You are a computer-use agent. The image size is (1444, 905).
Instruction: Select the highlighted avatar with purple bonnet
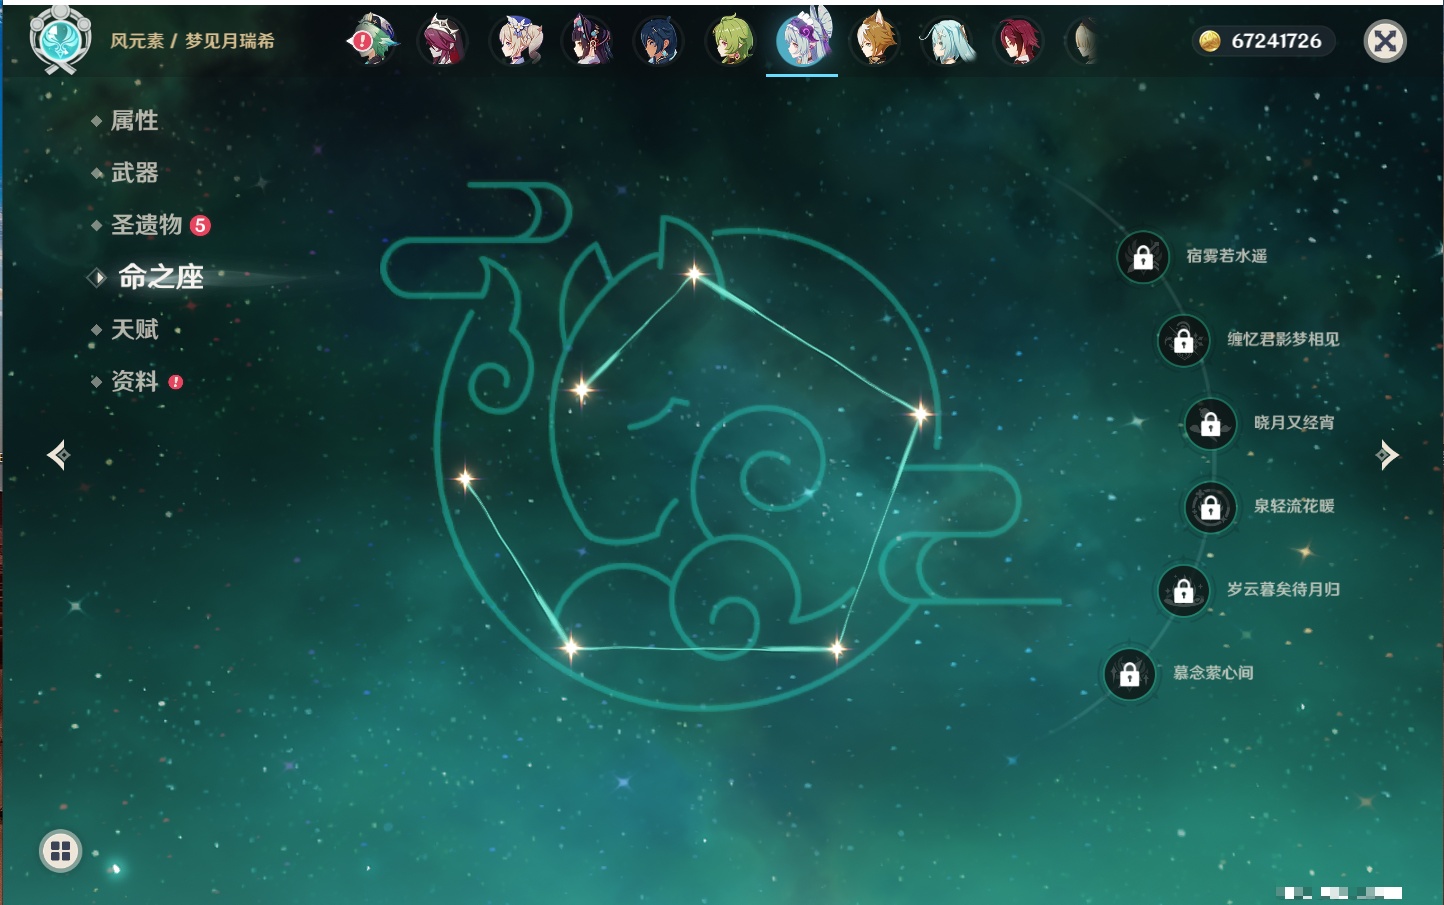802,40
